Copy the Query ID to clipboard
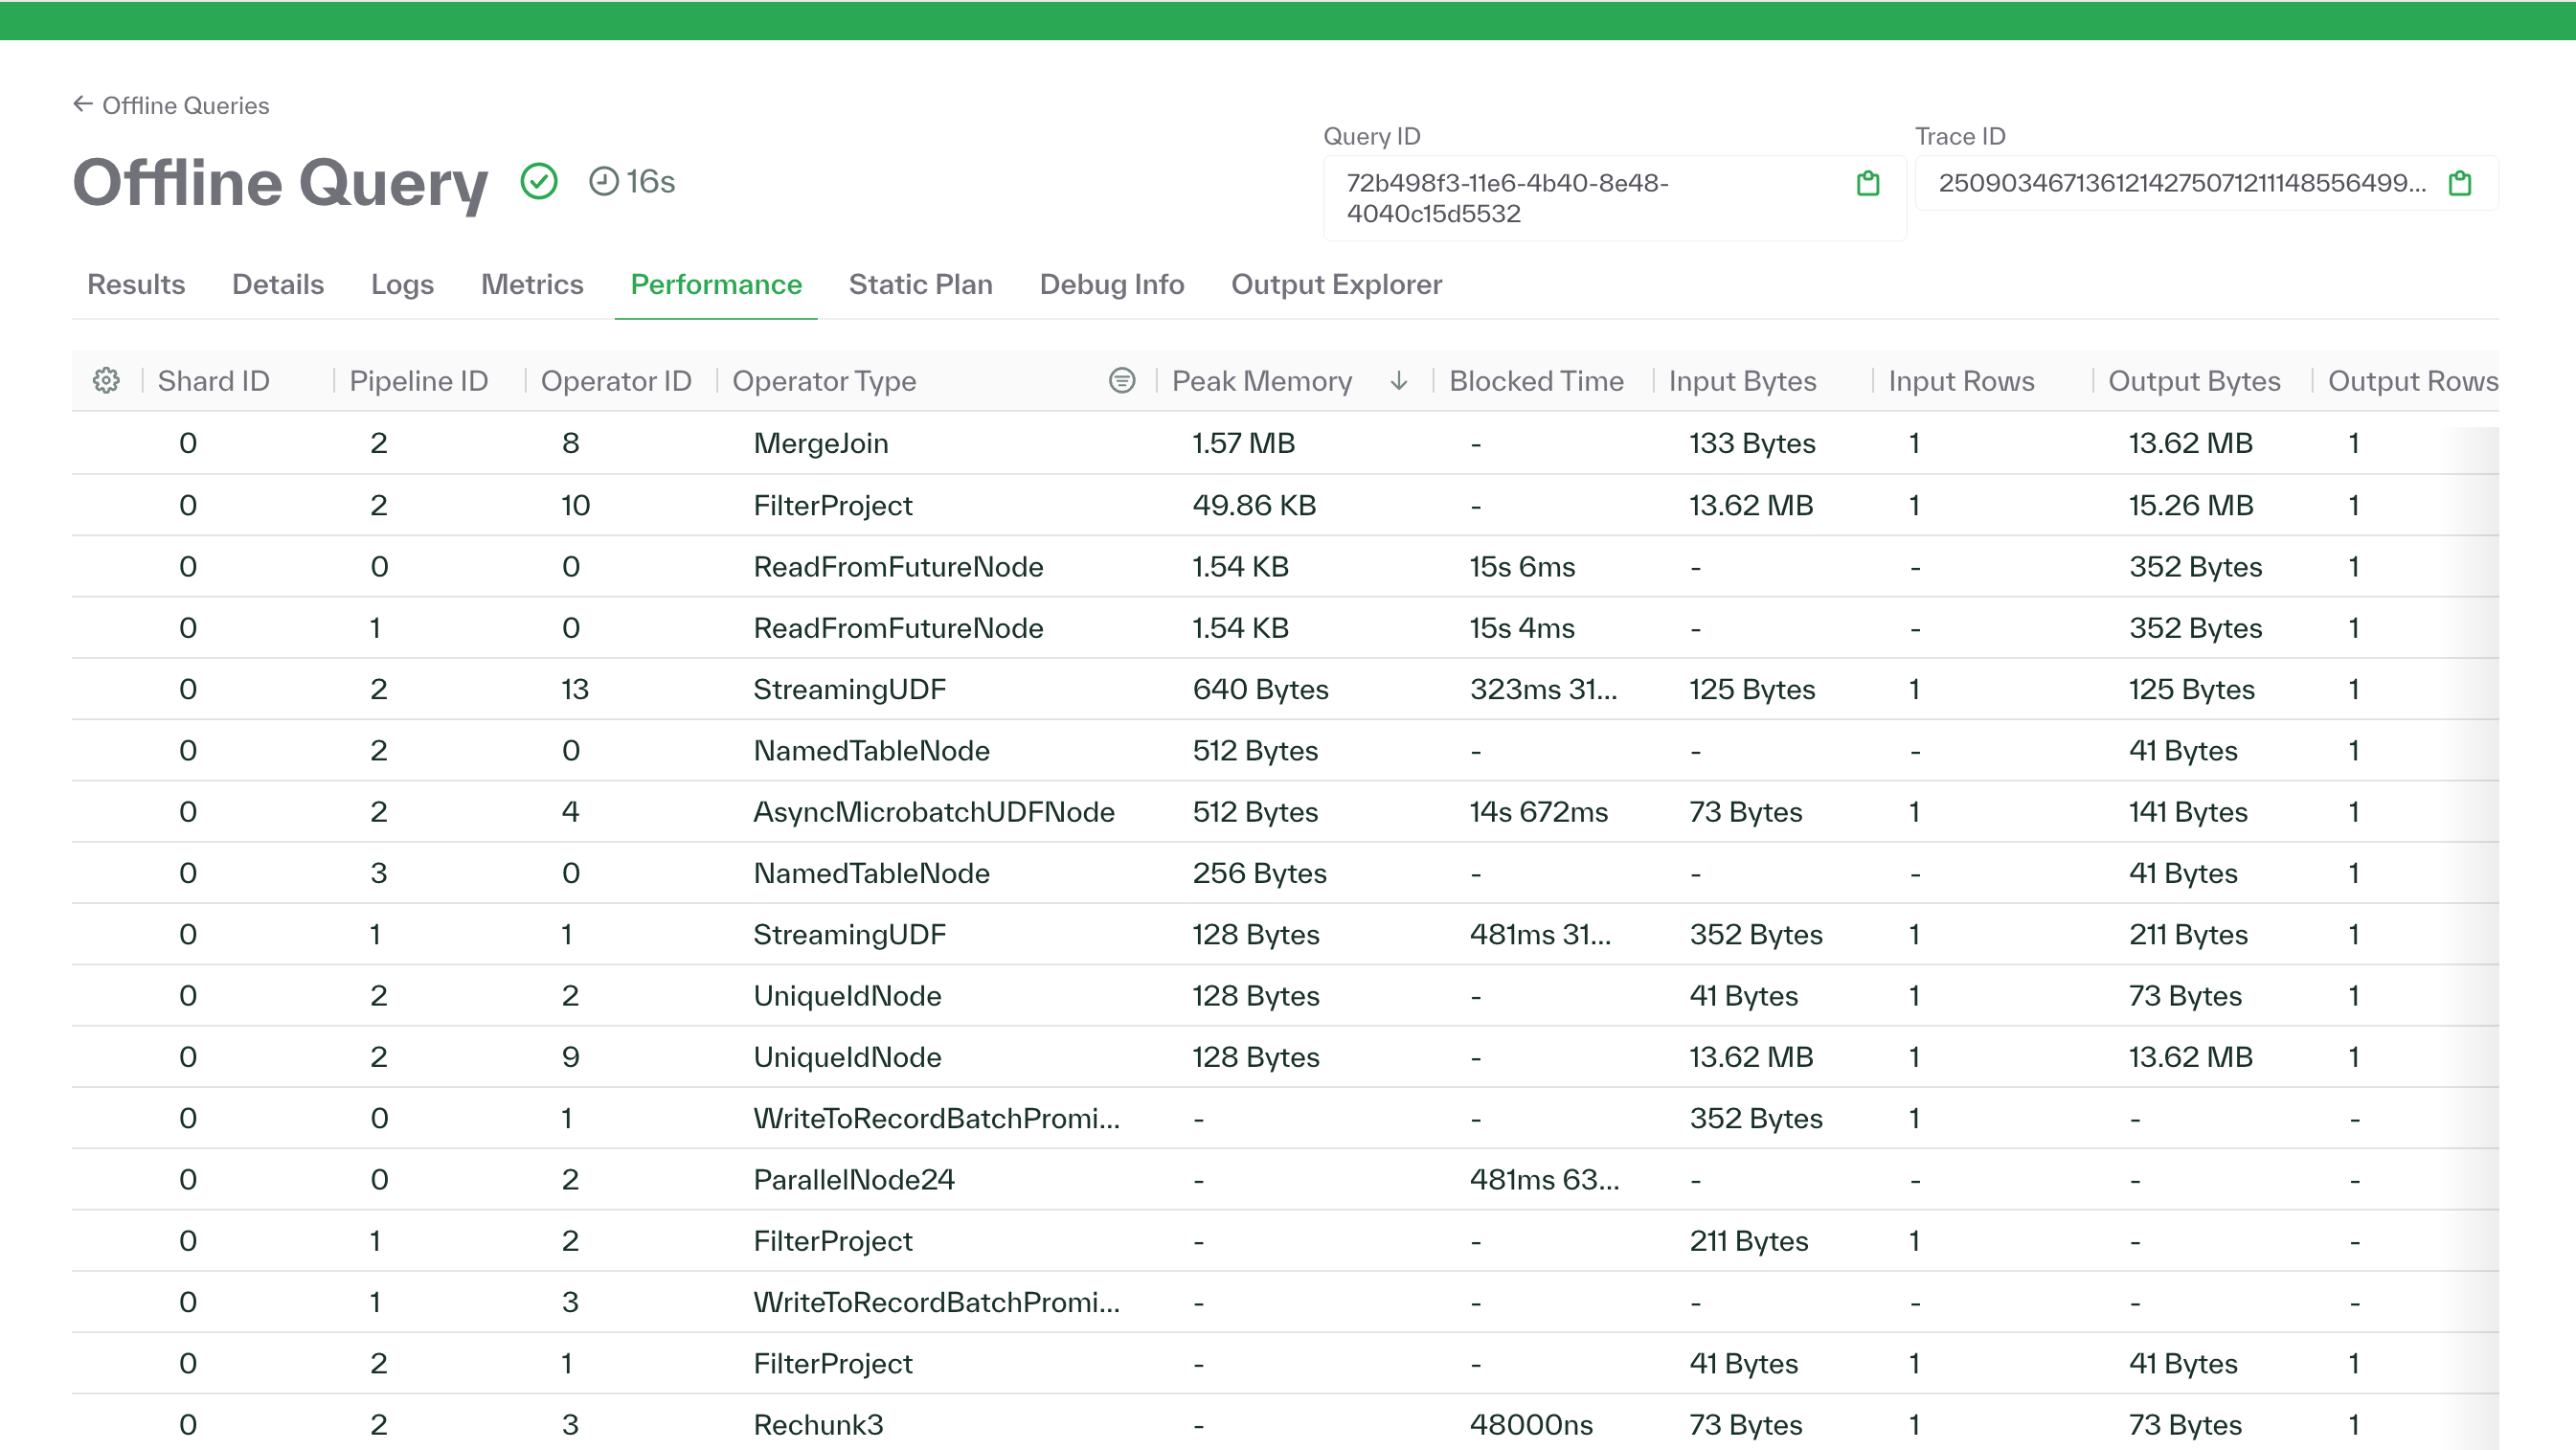The image size is (2576, 1450). [x=1868, y=183]
